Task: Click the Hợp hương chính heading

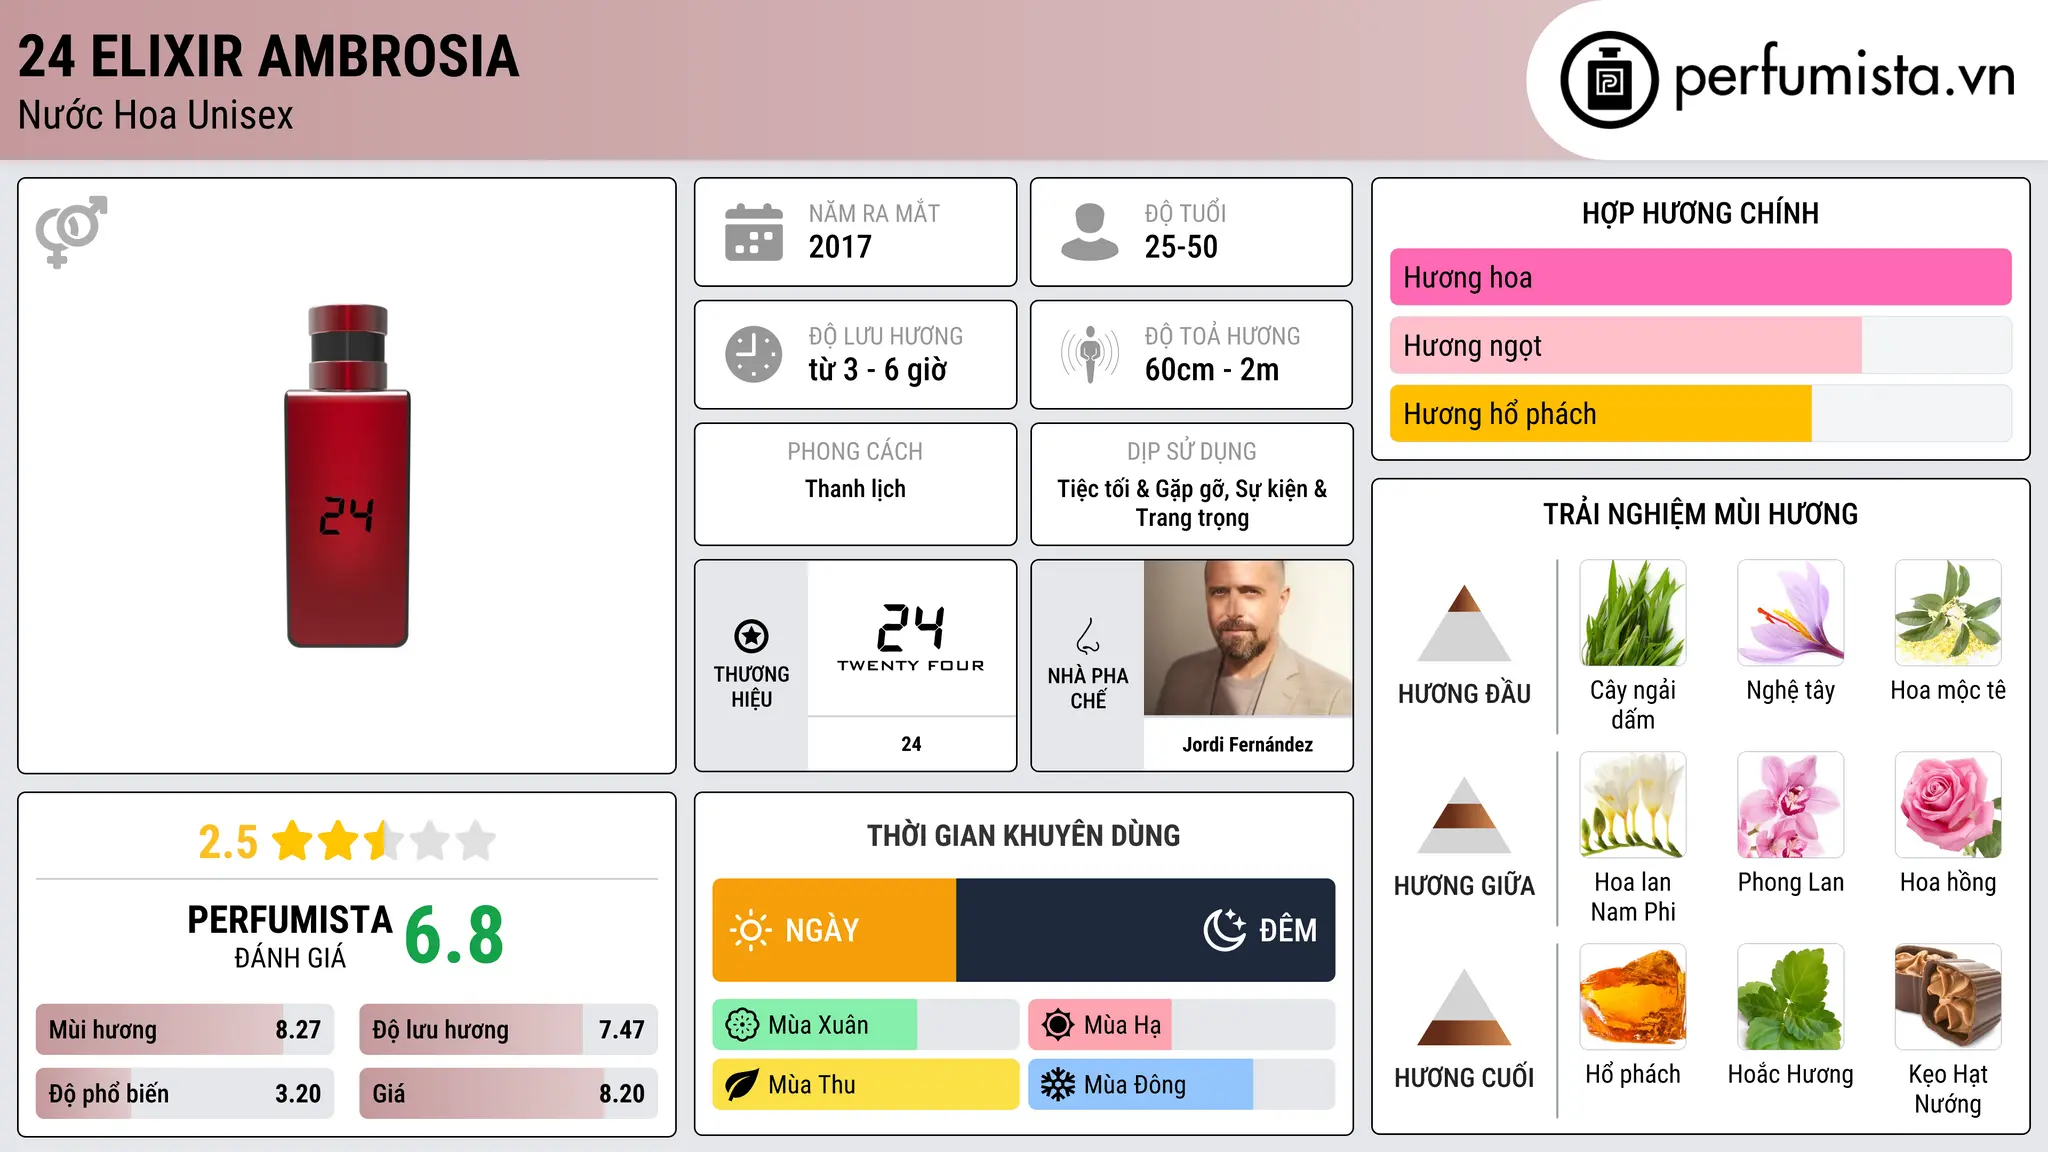Action: click(x=1700, y=213)
